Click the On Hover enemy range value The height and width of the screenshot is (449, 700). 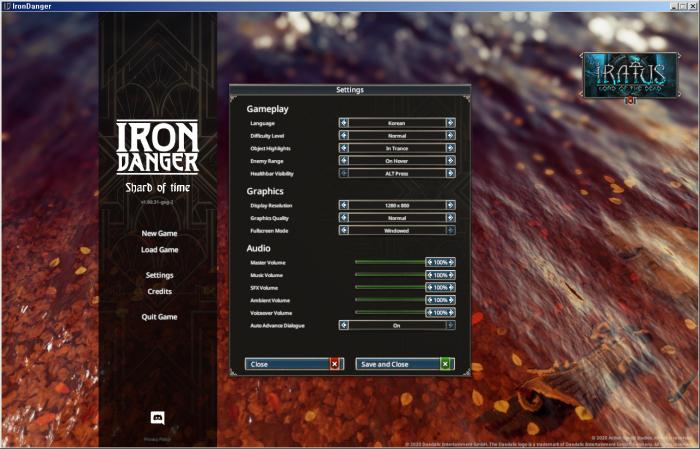tap(397, 160)
